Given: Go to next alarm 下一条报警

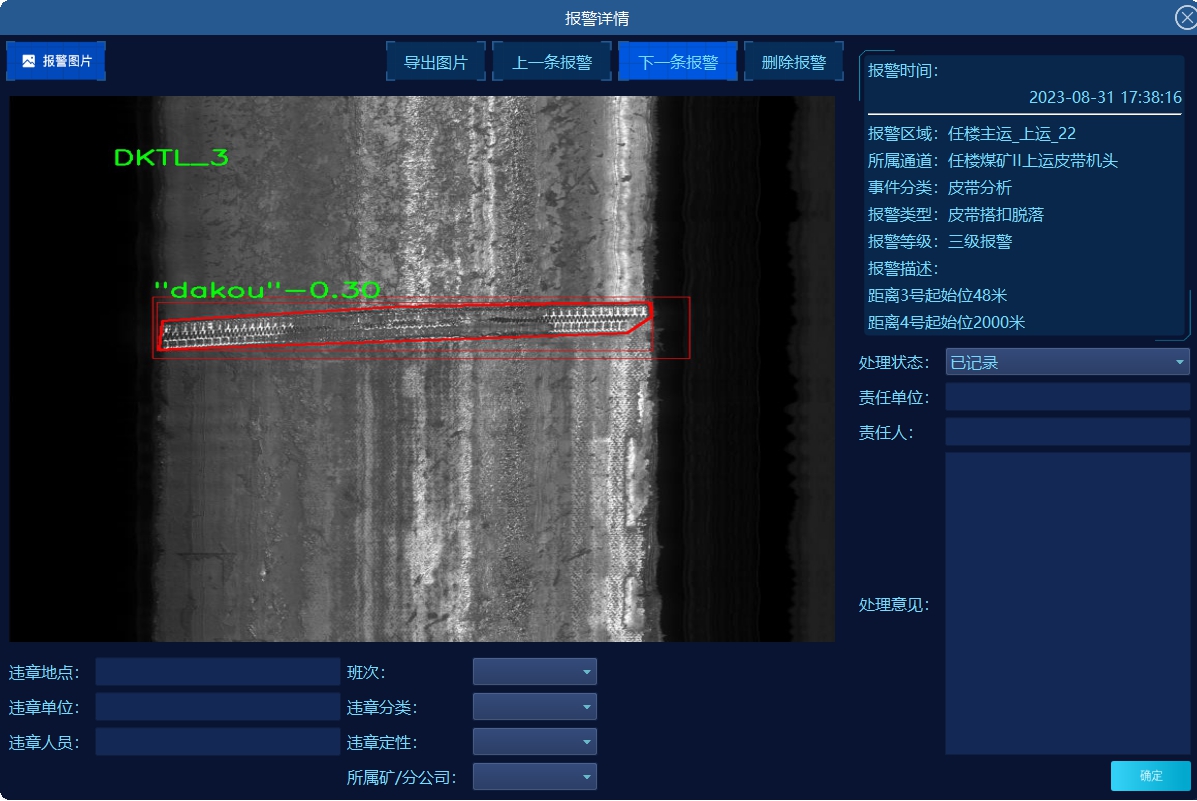Looking at the screenshot, I should [x=678, y=62].
